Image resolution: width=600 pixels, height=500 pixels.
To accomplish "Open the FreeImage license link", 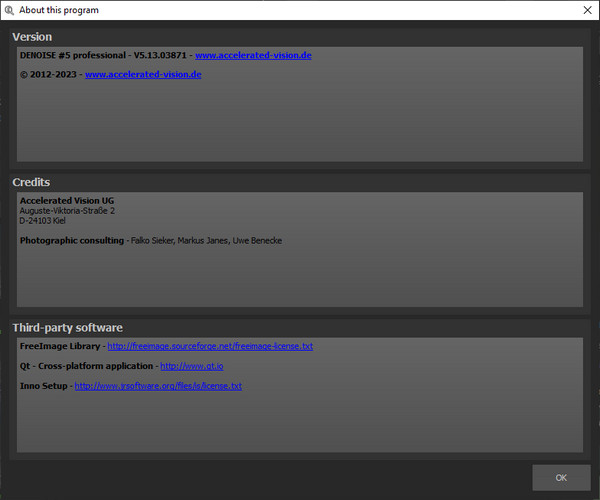I will [x=210, y=346].
